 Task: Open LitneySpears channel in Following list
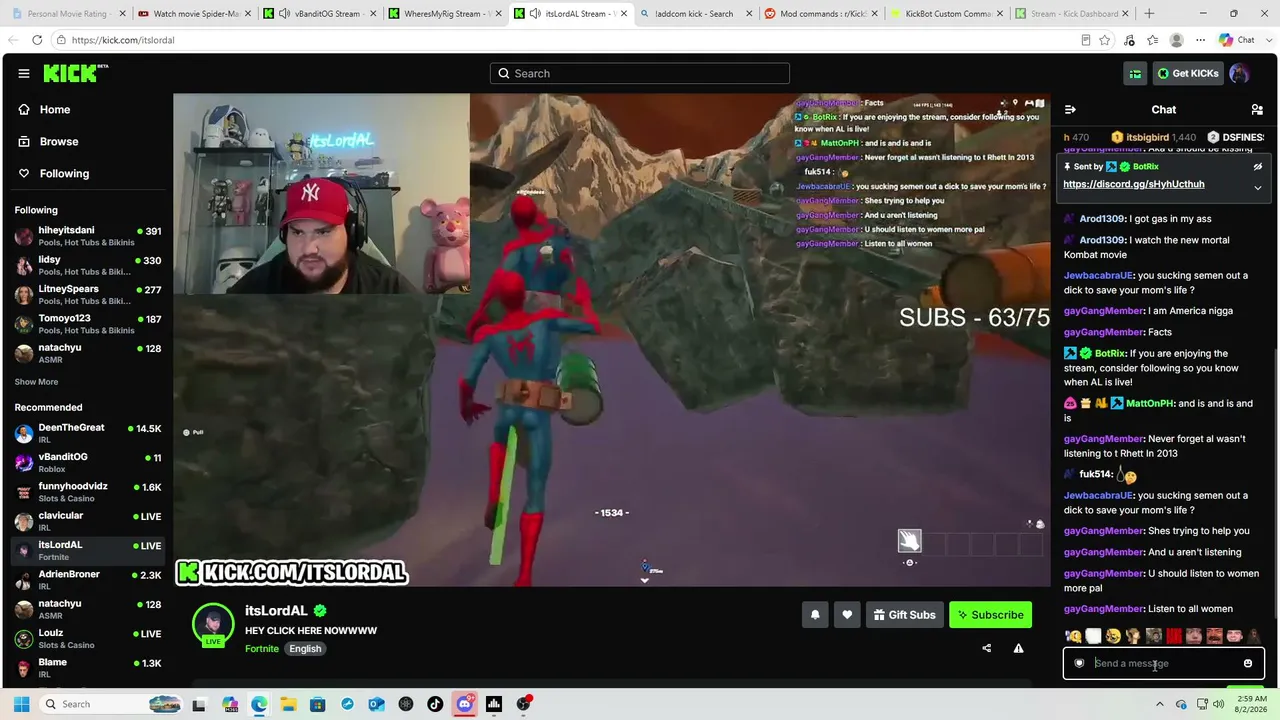[x=86, y=294]
